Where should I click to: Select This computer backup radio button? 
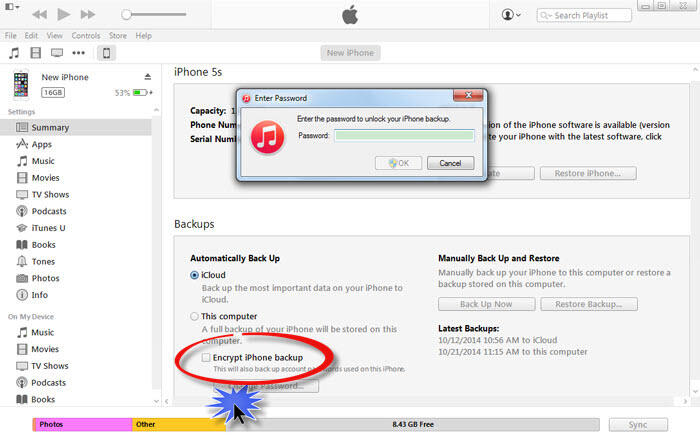click(x=194, y=316)
